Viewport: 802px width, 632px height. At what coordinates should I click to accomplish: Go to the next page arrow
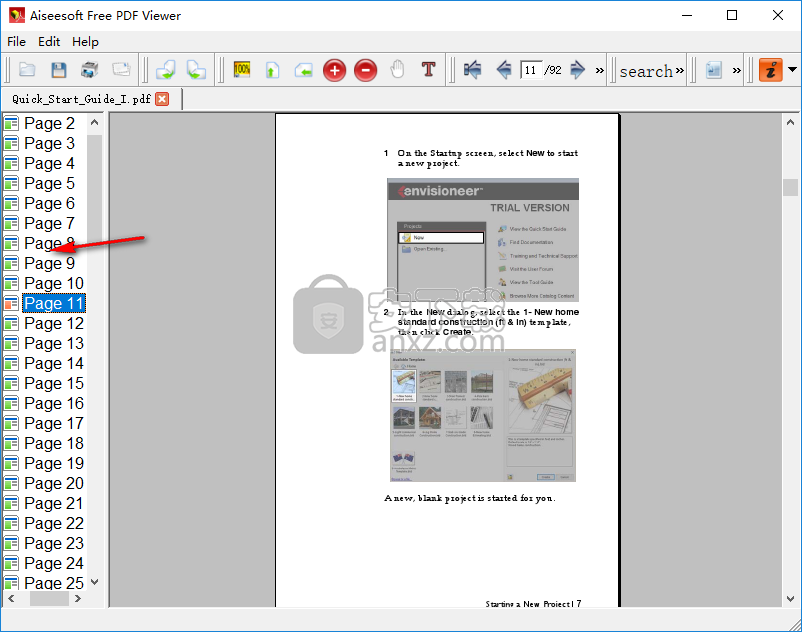pyautogui.click(x=577, y=70)
